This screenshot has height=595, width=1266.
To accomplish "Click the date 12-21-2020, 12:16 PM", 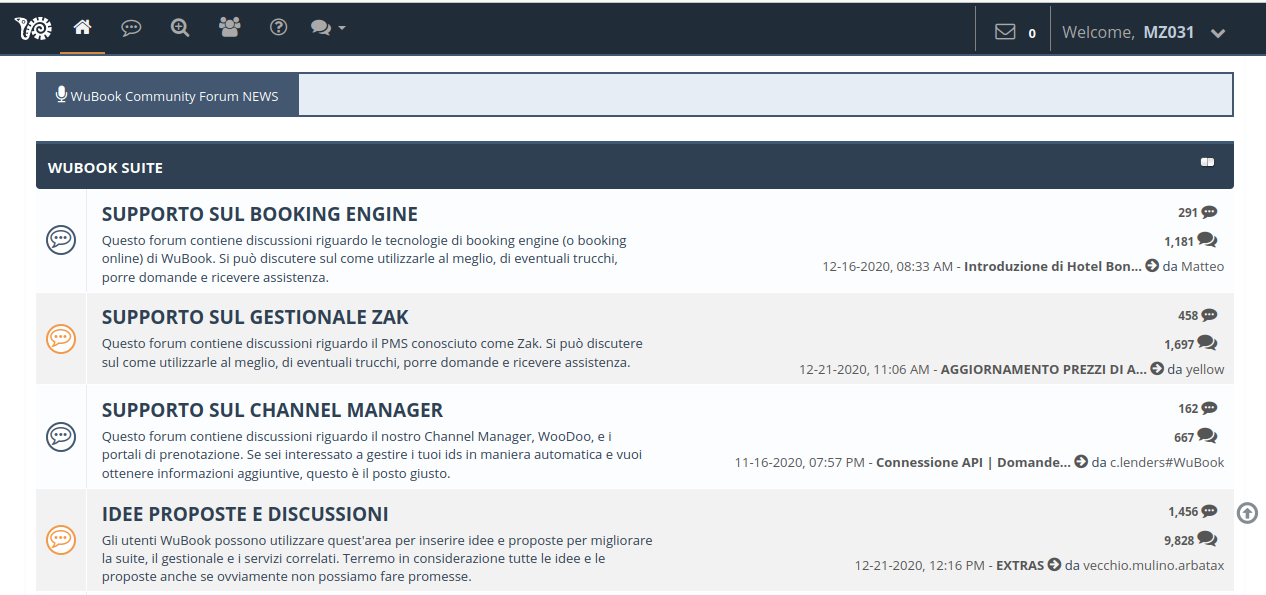I will click(x=920, y=565).
